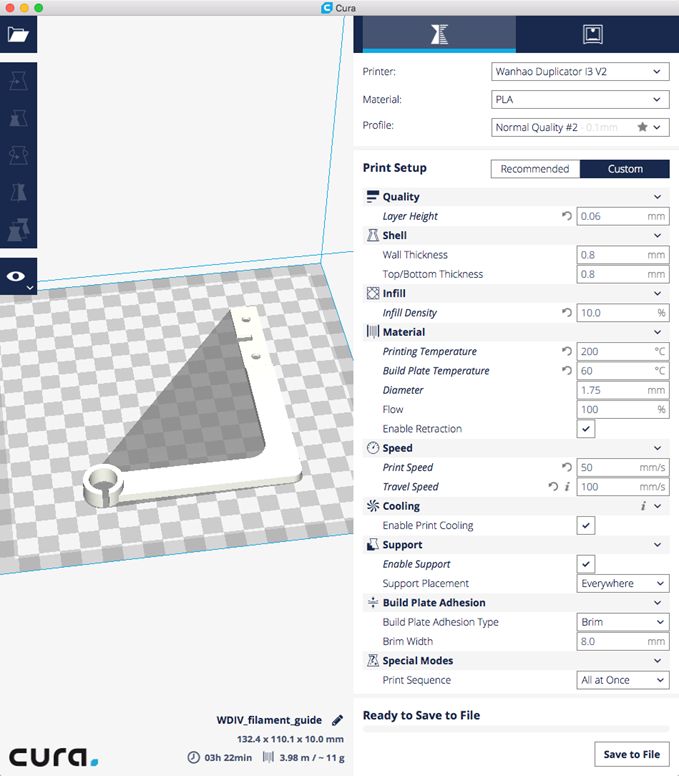
Task: Reset Print Speed with the revert arrow
Action: coord(567,467)
